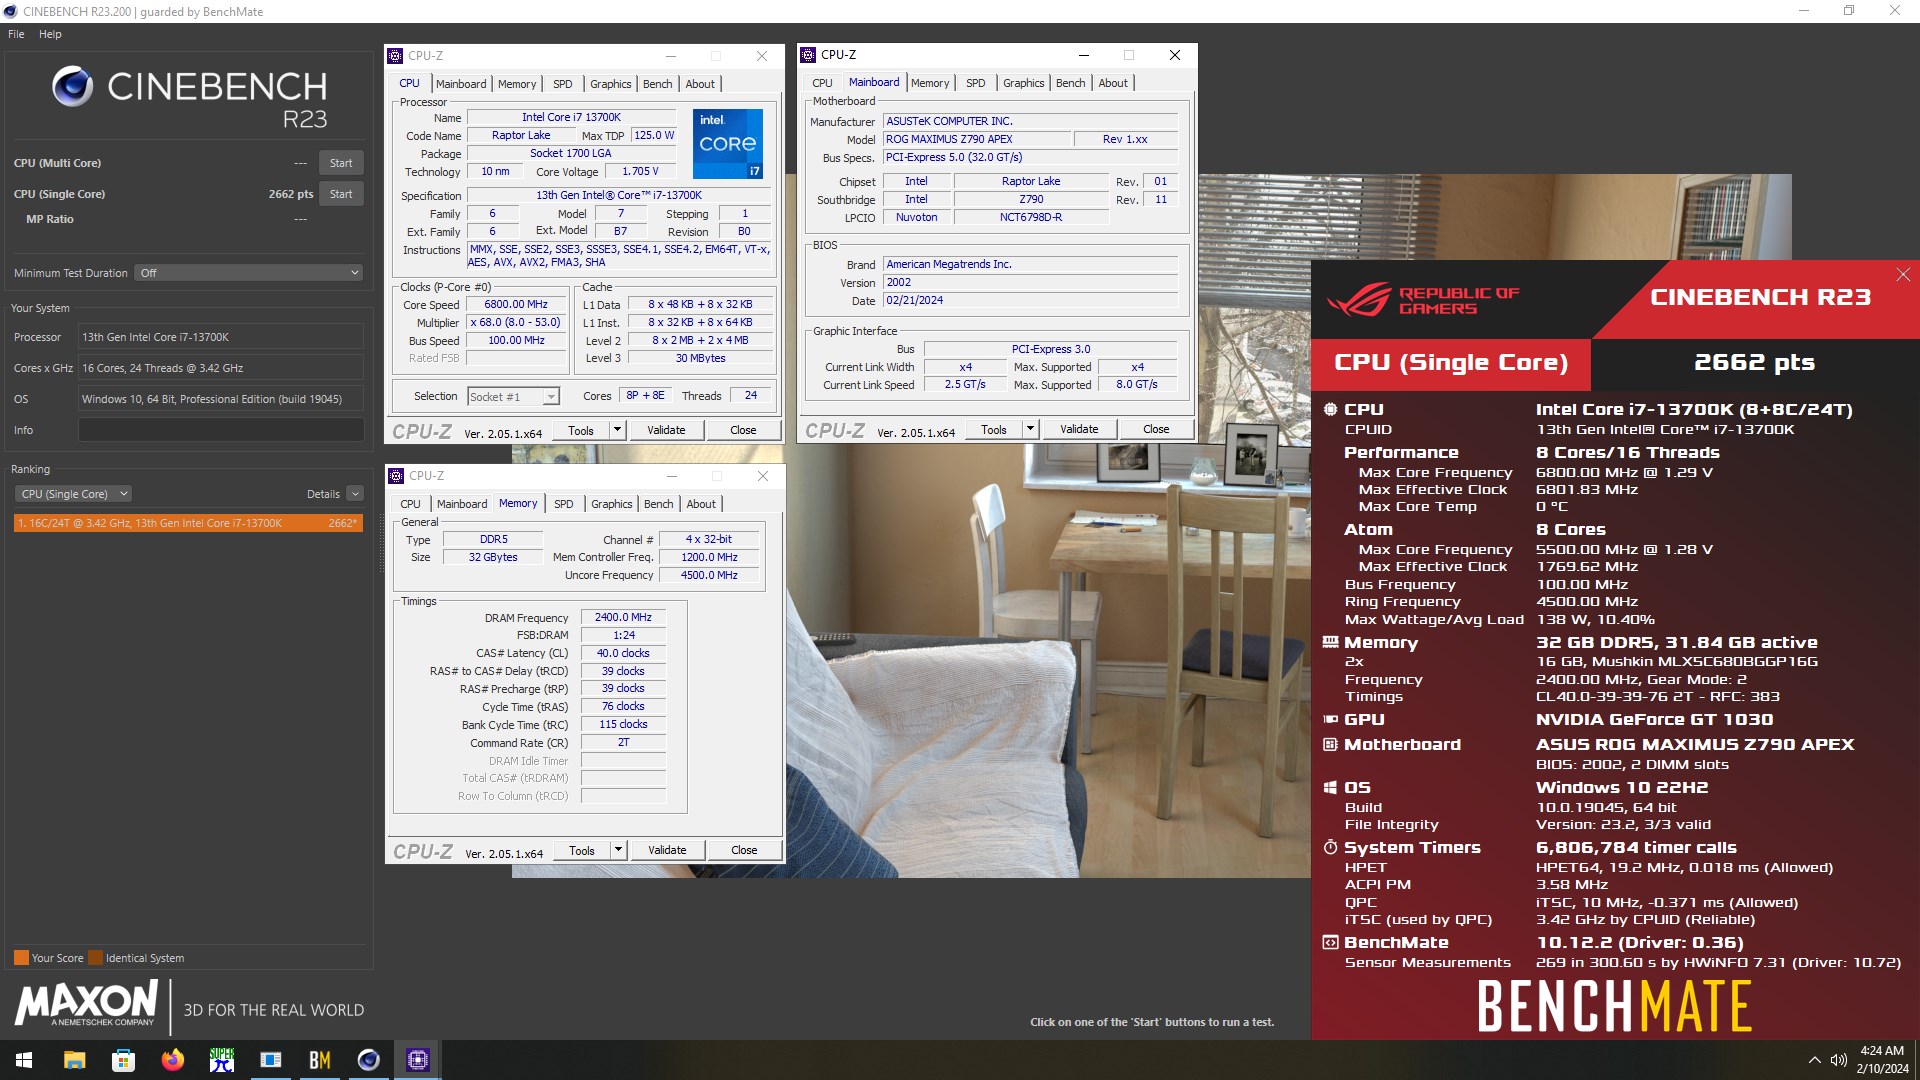The image size is (1920, 1080).
Task: Click Validate in processor CPU-Z window
Action: click(x=666, y=430)
